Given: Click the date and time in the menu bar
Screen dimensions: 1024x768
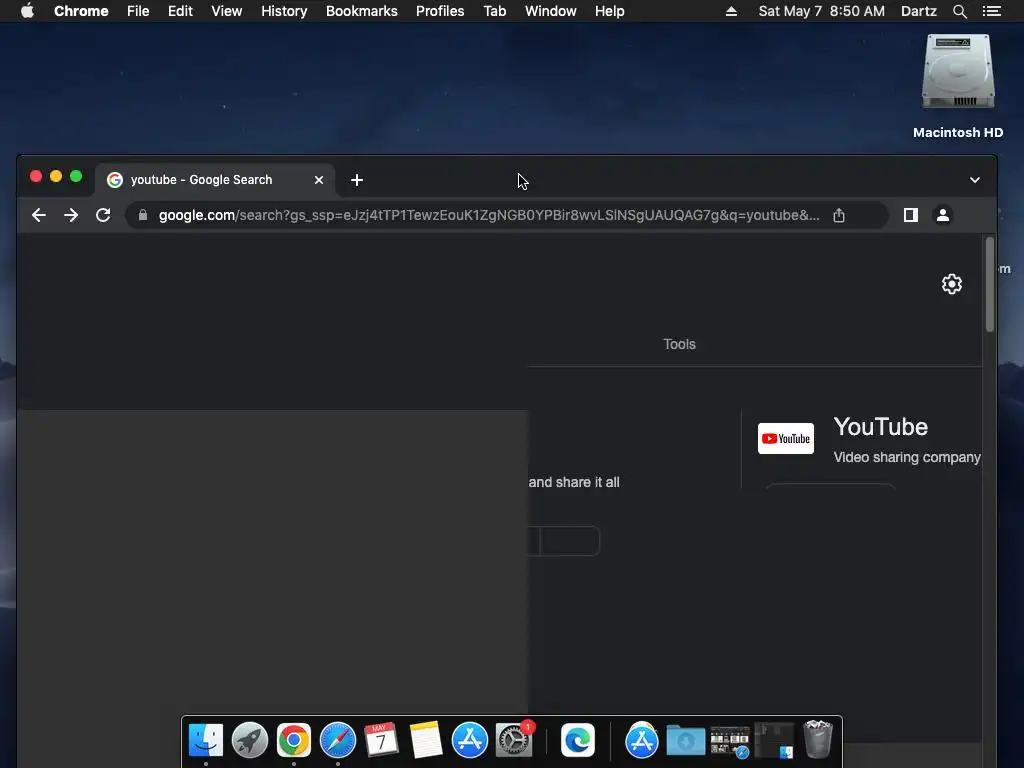Looking at the screenshot, I should coord(822,11).
